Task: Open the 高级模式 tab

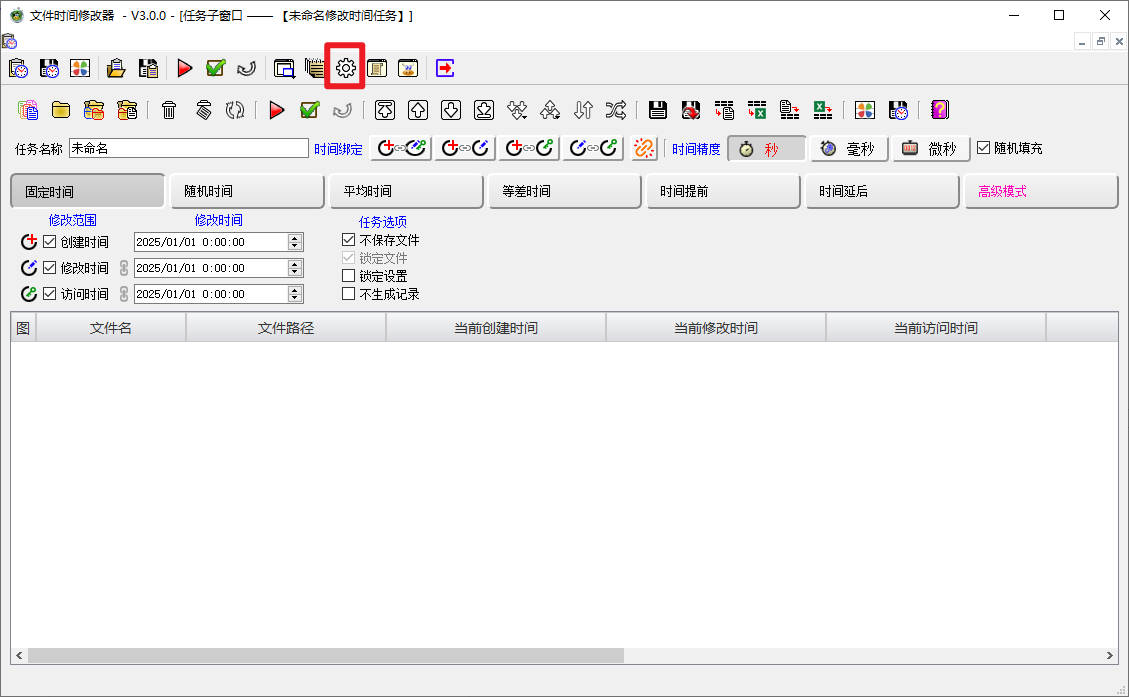Action: point(1039,191)
